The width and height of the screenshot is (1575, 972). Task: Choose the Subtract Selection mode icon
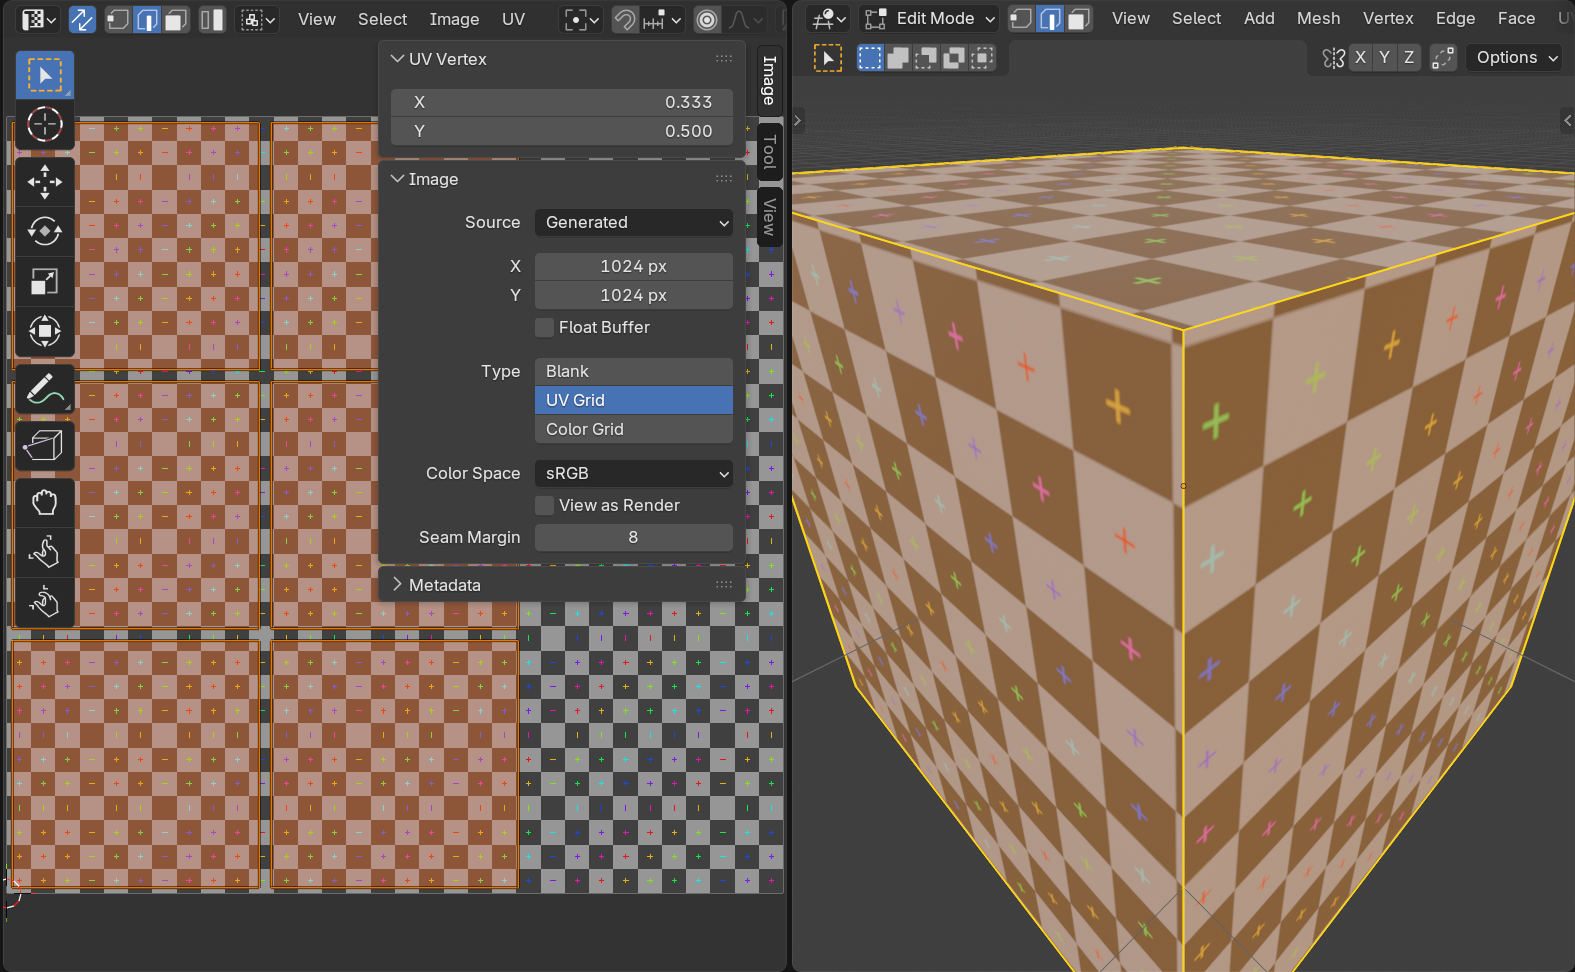(x=926, y=58)
